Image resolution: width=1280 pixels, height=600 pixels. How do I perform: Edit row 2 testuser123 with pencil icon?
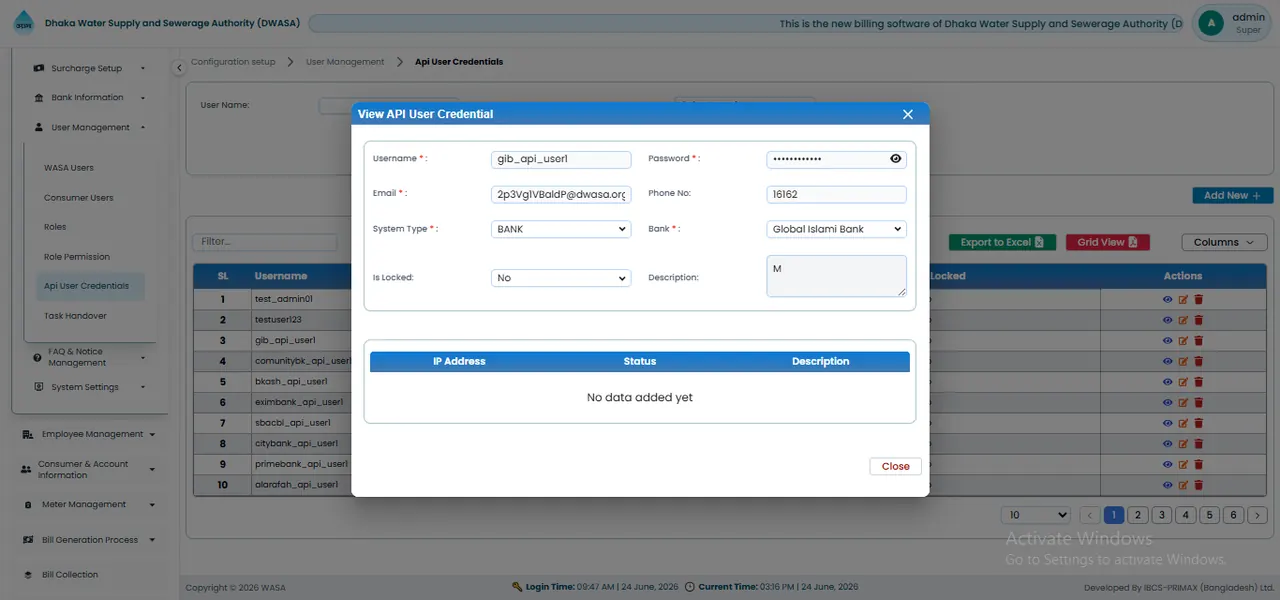coord(1183,320)
